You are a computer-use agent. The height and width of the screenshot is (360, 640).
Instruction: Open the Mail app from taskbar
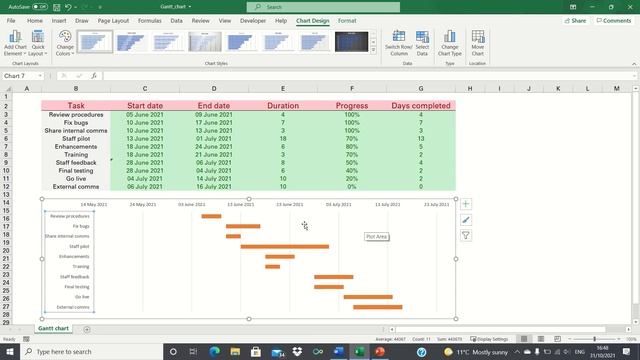[277, 351]
